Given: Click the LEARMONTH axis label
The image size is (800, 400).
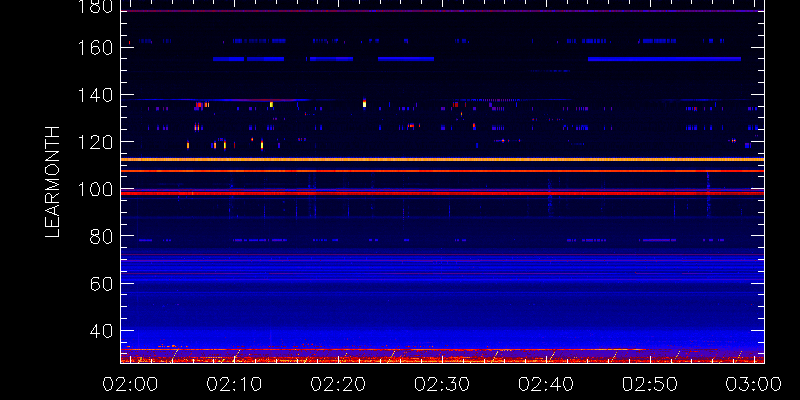Looking at the screenshot, I should (53, 182).
